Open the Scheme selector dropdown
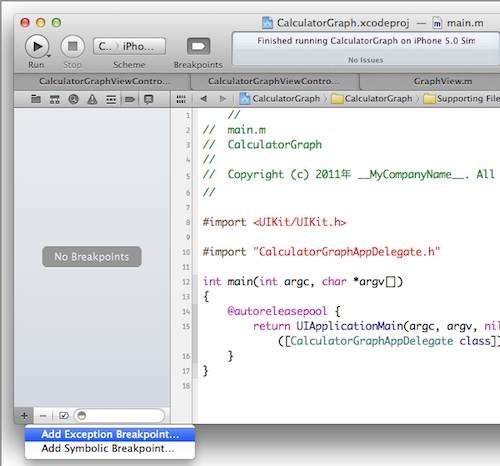Screen dimensions: 500x466 (129, 46)
